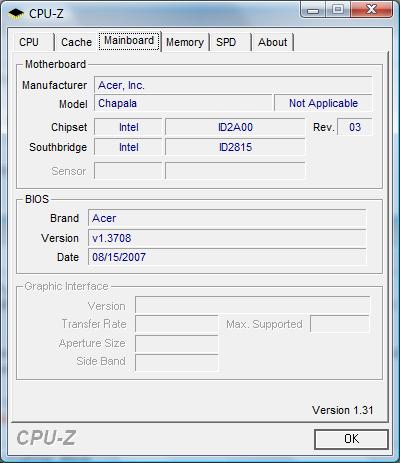
Task: Click the southbridge ID2815 field
Action: [235, 147]
